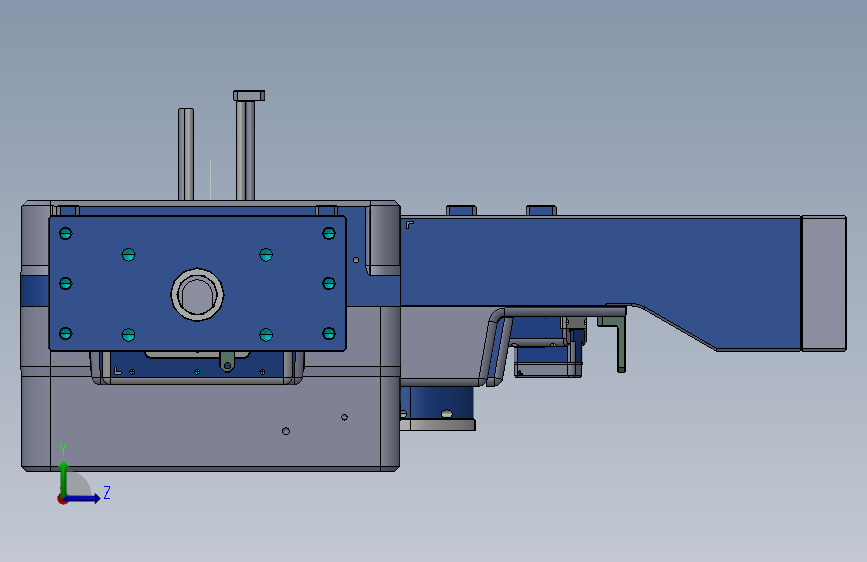
Task: Select the red origin point of the triad
Action: pos(62,499)
